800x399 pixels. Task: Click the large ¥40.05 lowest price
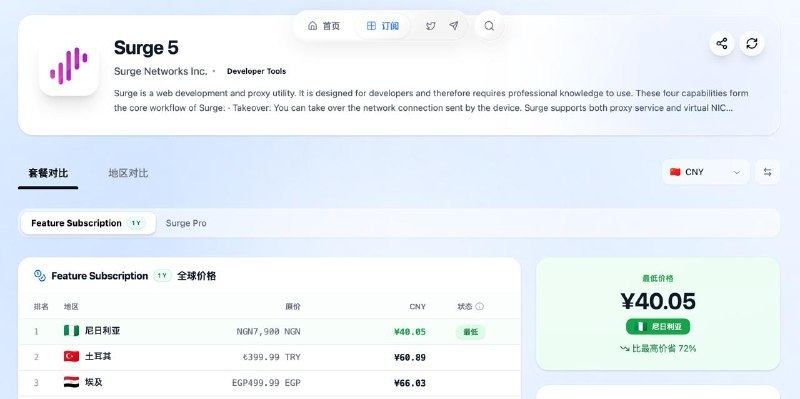tap(658, 302)
